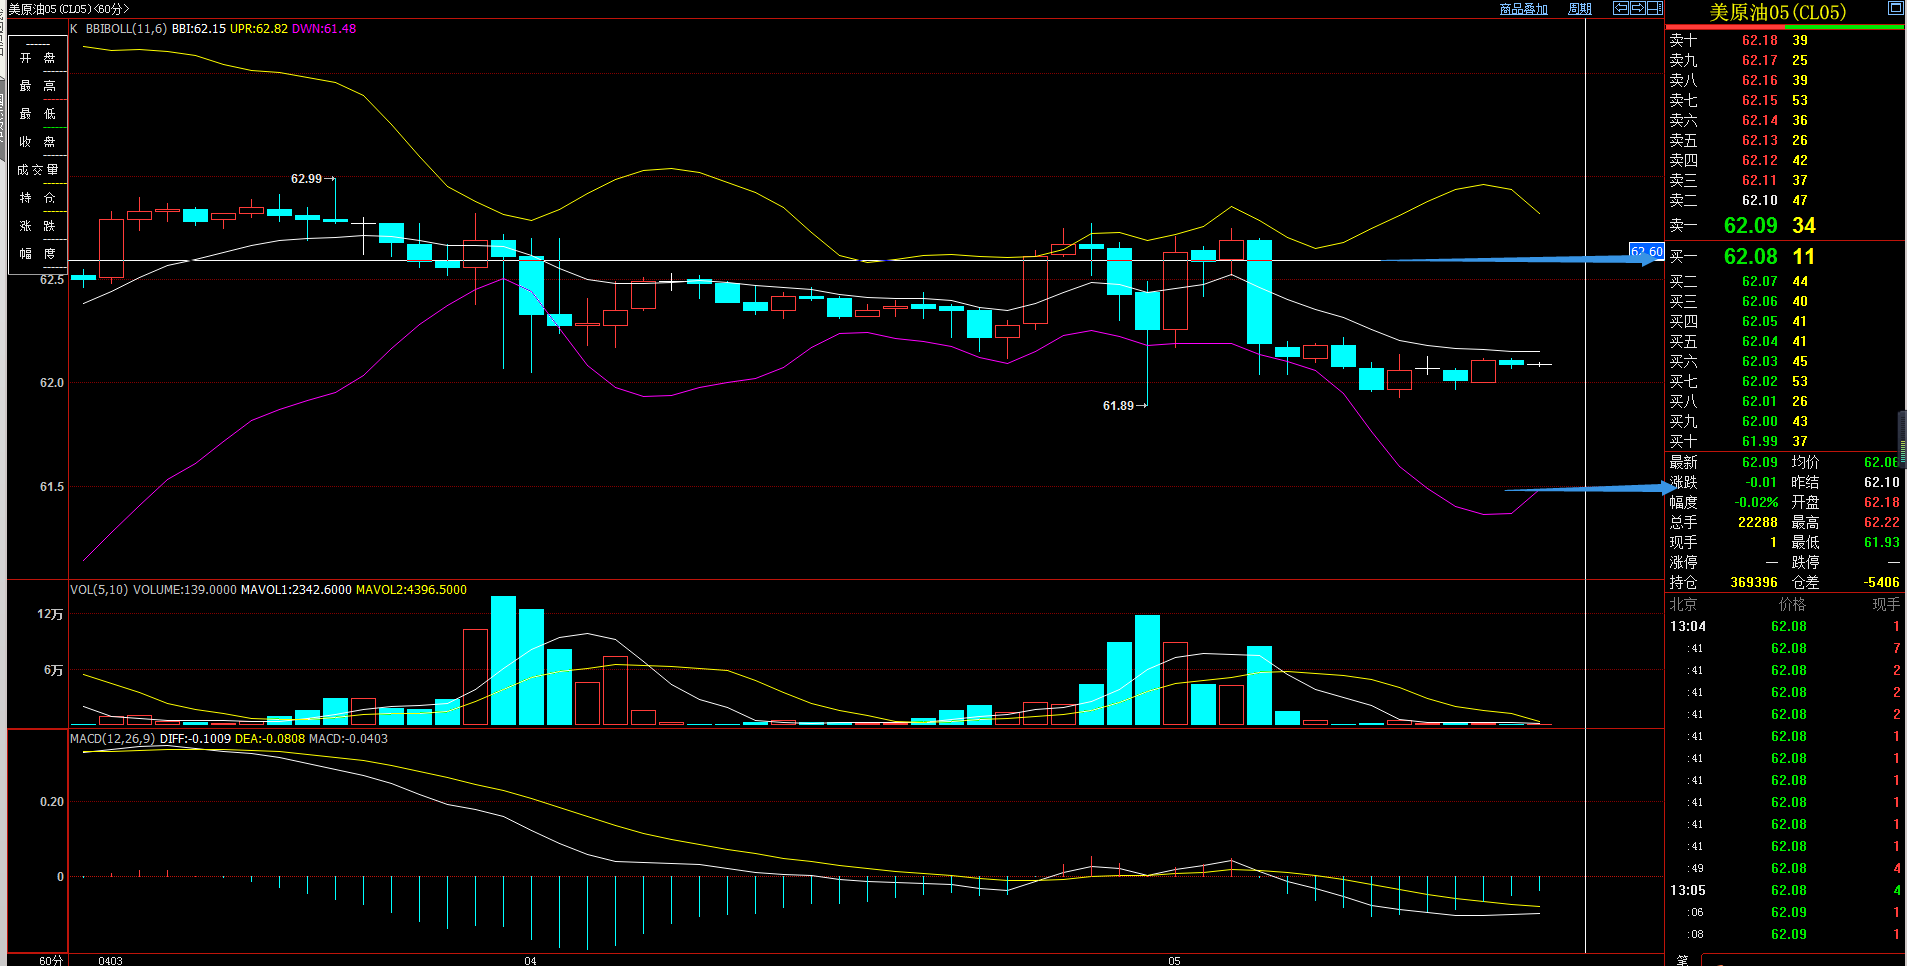This screenshot has width=1907, height=966.
Task: Maximize the quote panel with square icon
Action: click(x=1895, y=8)
